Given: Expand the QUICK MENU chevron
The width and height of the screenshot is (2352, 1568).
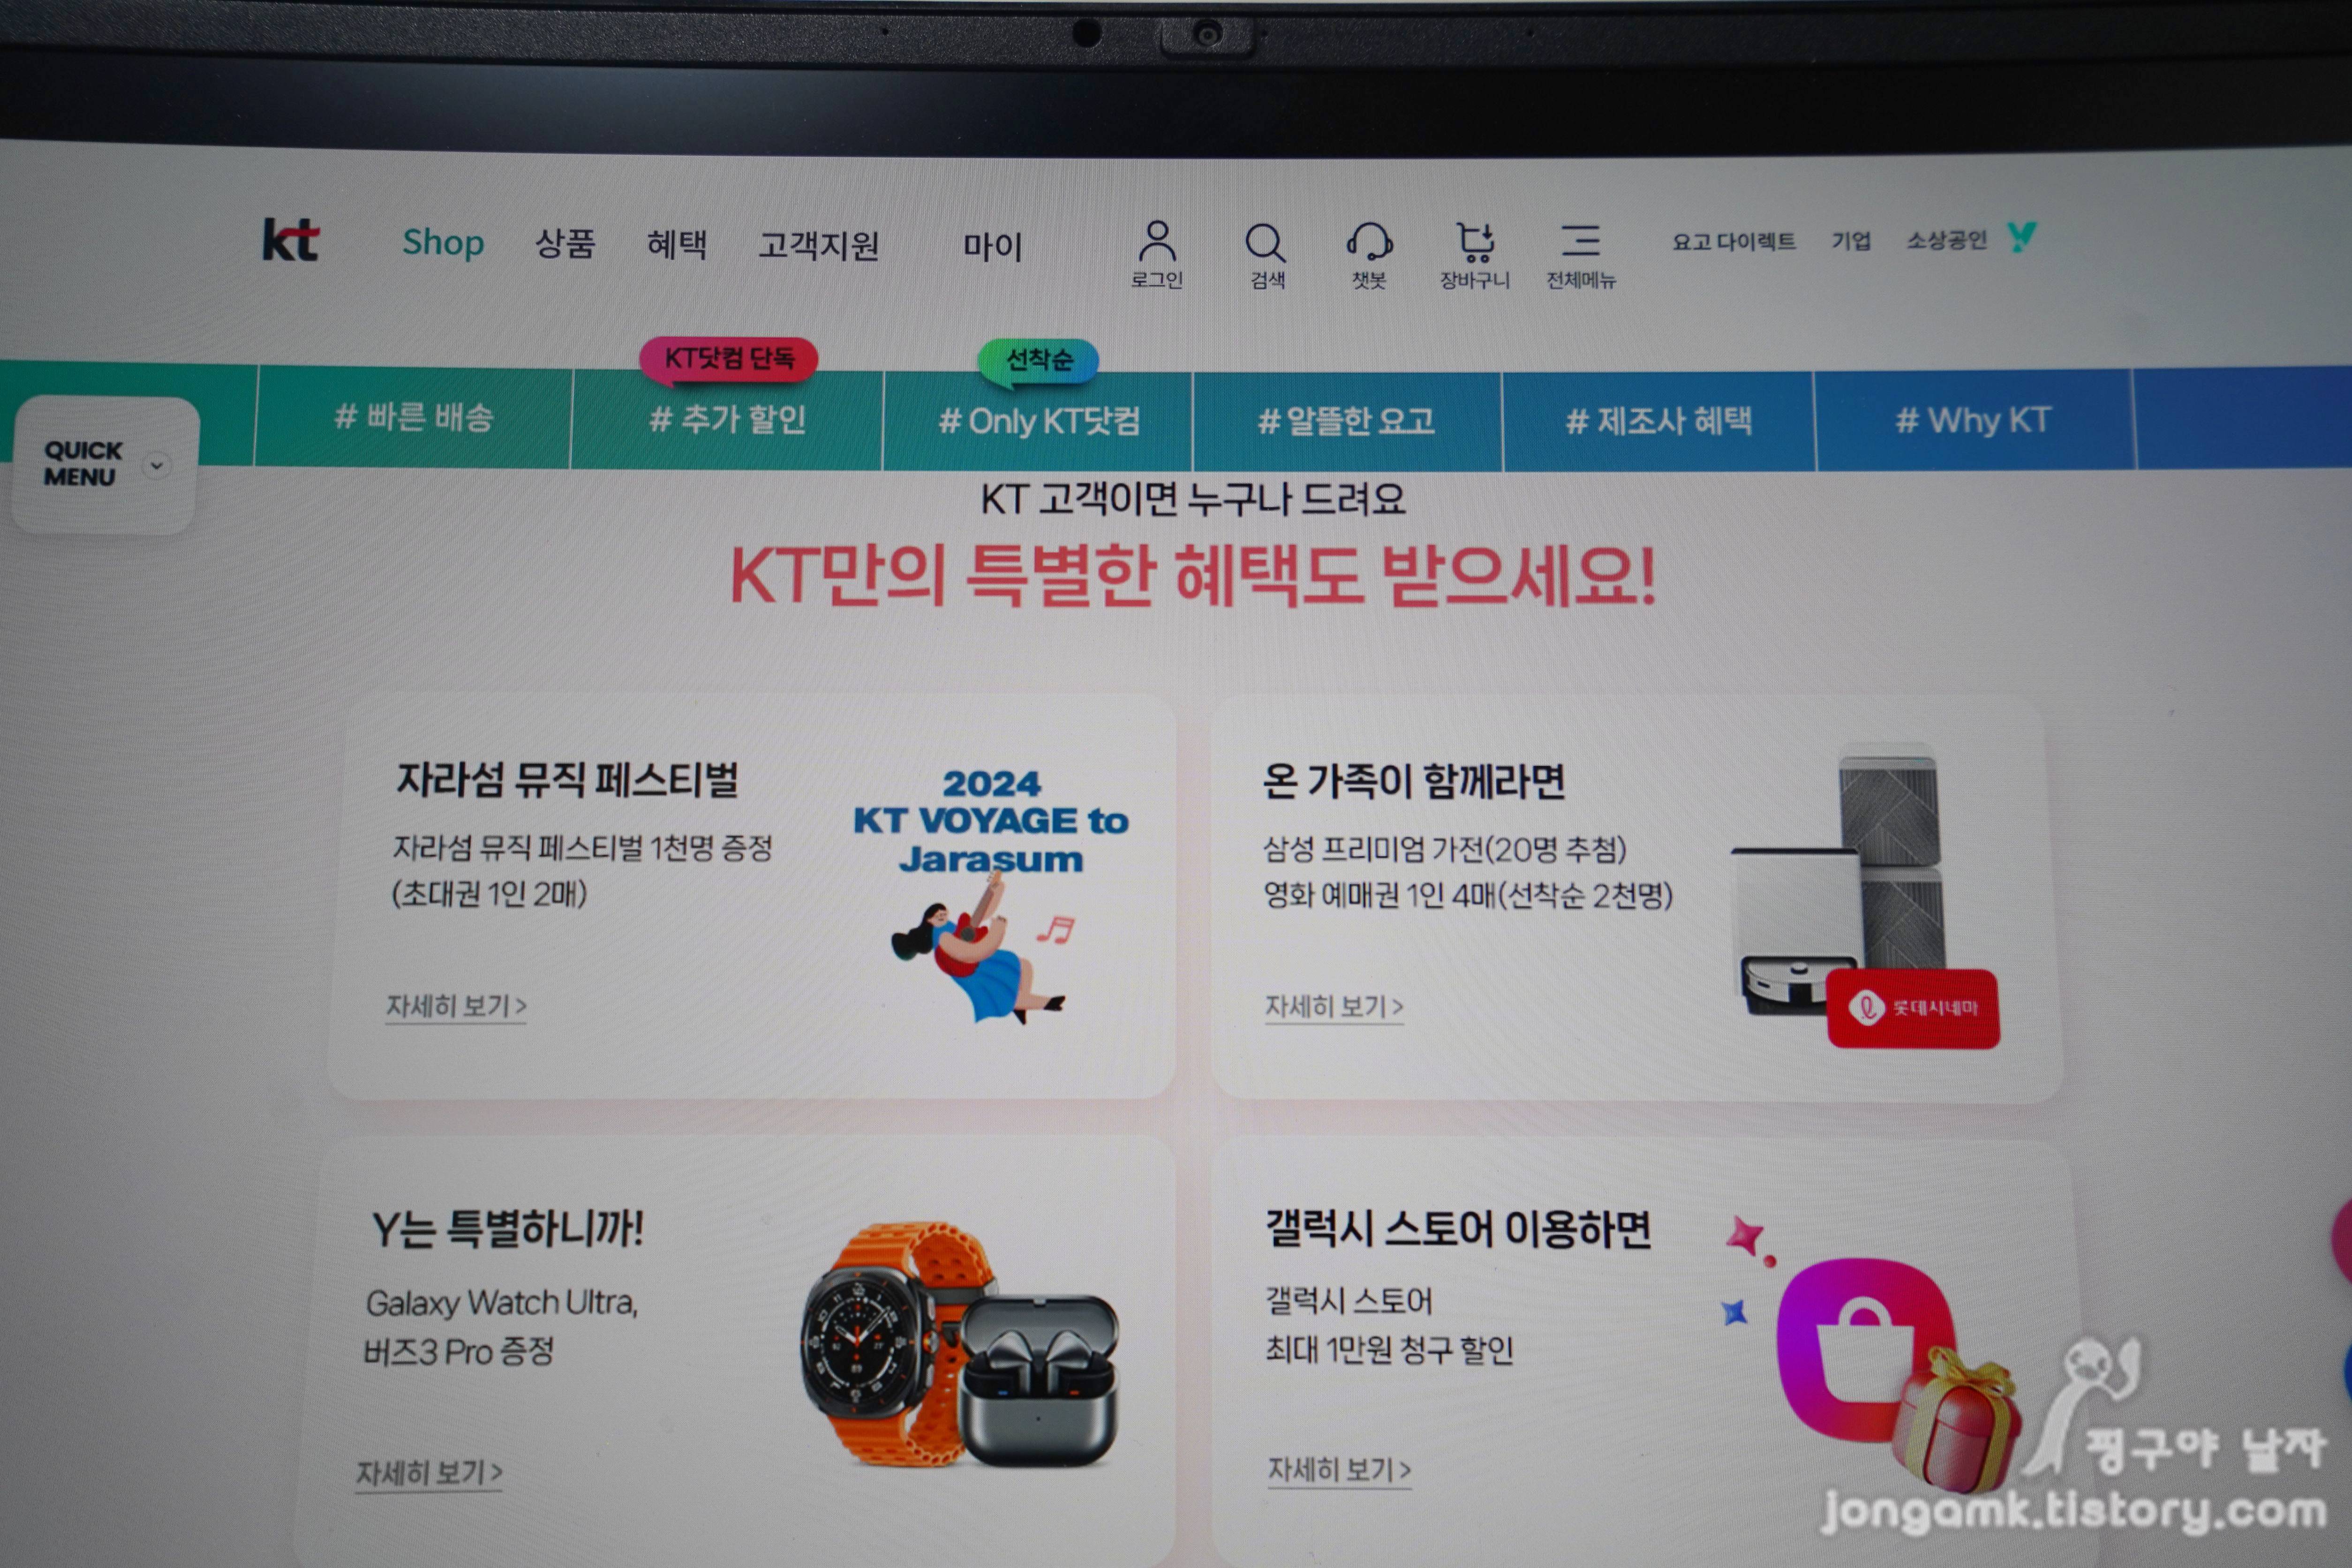Looking at the screenshot, I should [x=156, y=465].
